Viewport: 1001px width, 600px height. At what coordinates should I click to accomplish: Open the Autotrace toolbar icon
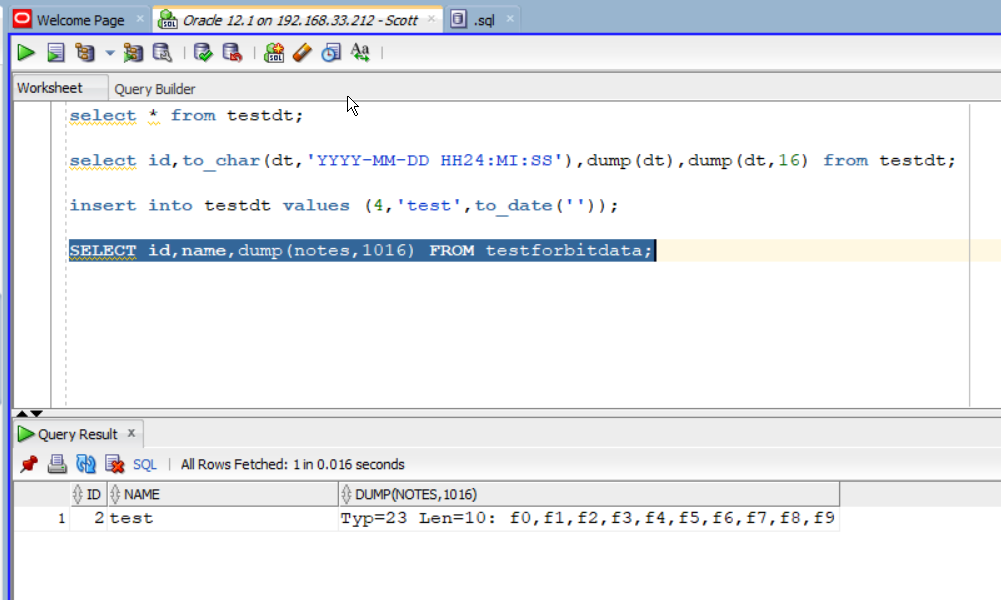(133, 53)
